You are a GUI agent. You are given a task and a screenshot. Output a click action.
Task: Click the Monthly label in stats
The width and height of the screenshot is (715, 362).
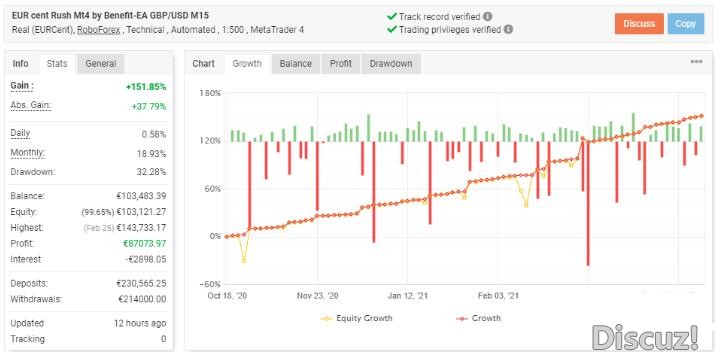[x=28, y=153]
